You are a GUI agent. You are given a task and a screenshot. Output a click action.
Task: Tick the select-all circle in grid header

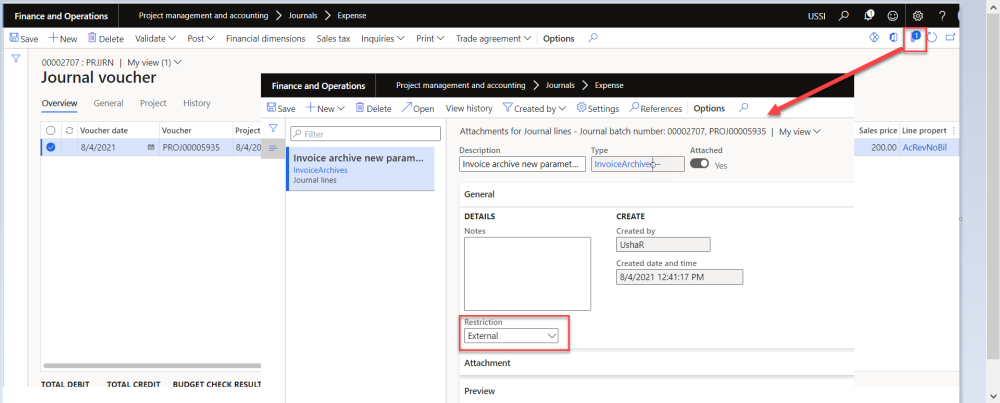[x=50, y=130]
